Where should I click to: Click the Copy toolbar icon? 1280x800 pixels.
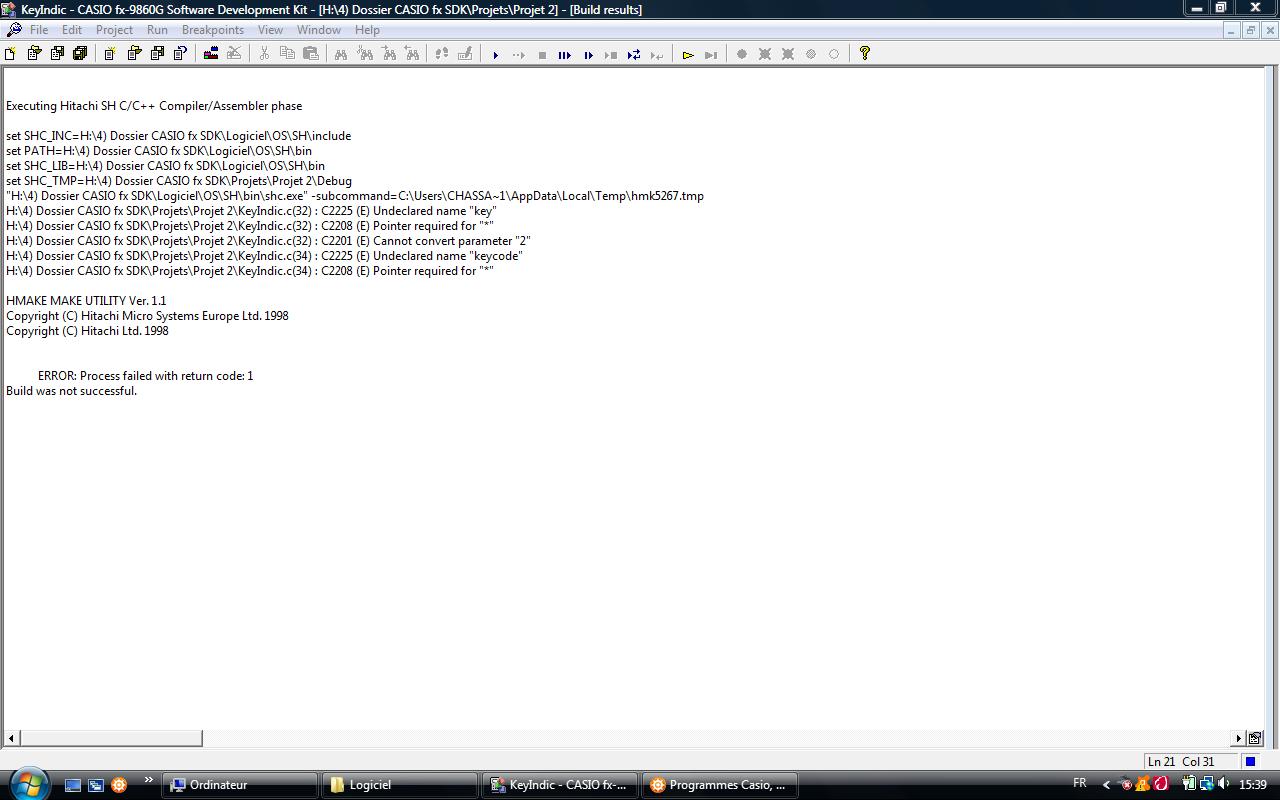tap(287, 54)
